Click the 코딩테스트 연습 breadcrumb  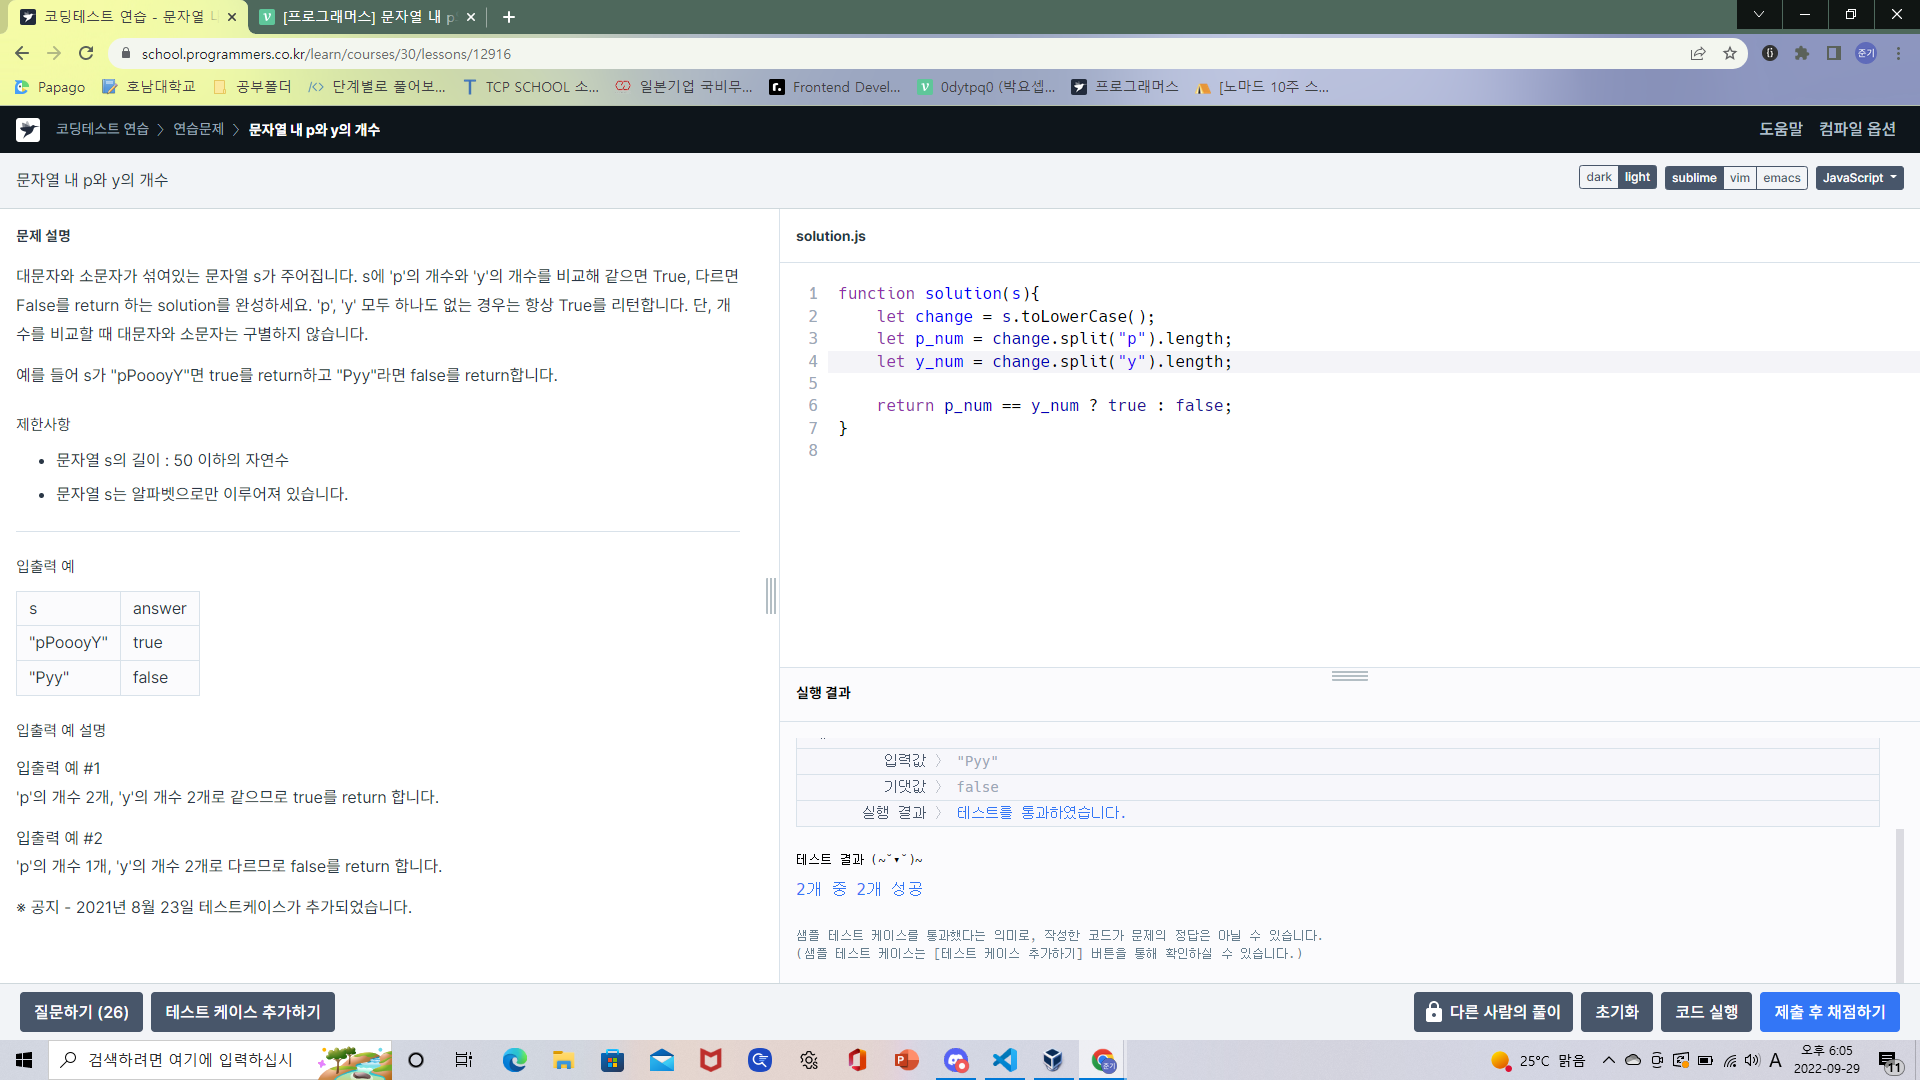(x=102, y=129)
